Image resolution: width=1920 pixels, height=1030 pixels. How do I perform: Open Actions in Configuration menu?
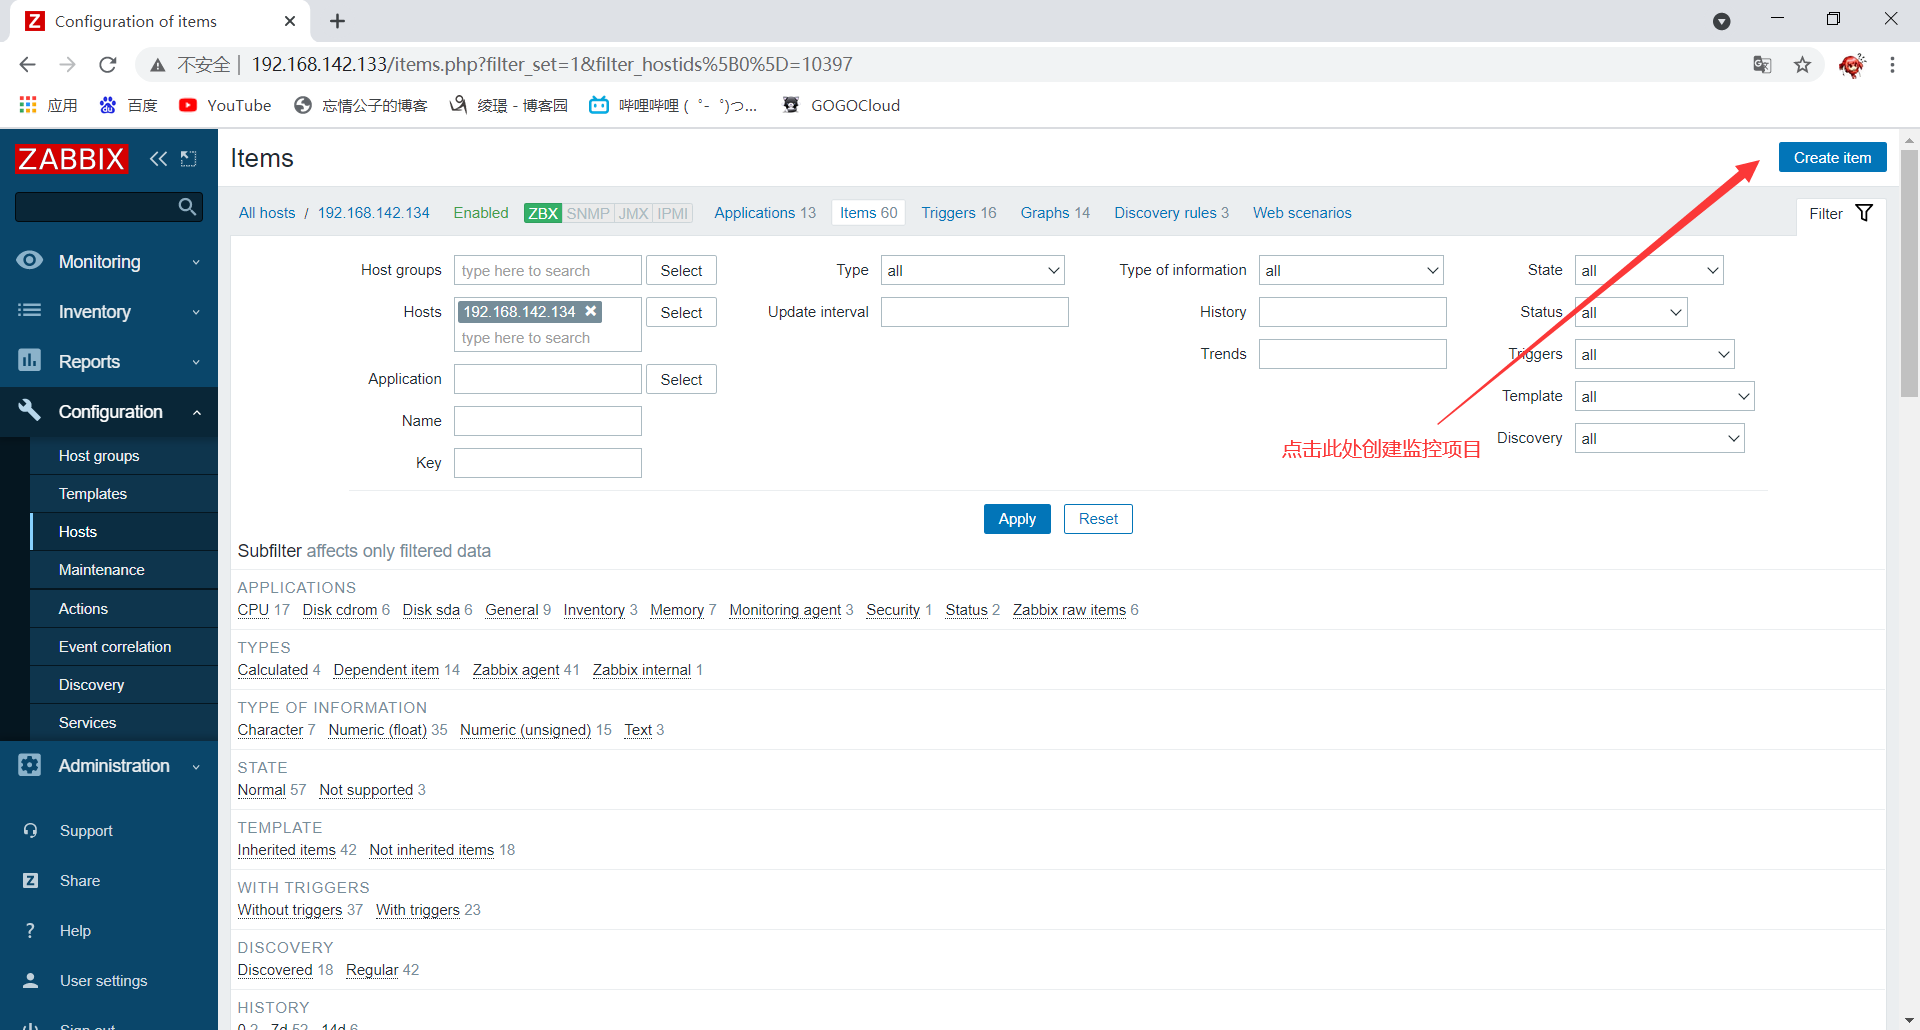tap(83, 608)
